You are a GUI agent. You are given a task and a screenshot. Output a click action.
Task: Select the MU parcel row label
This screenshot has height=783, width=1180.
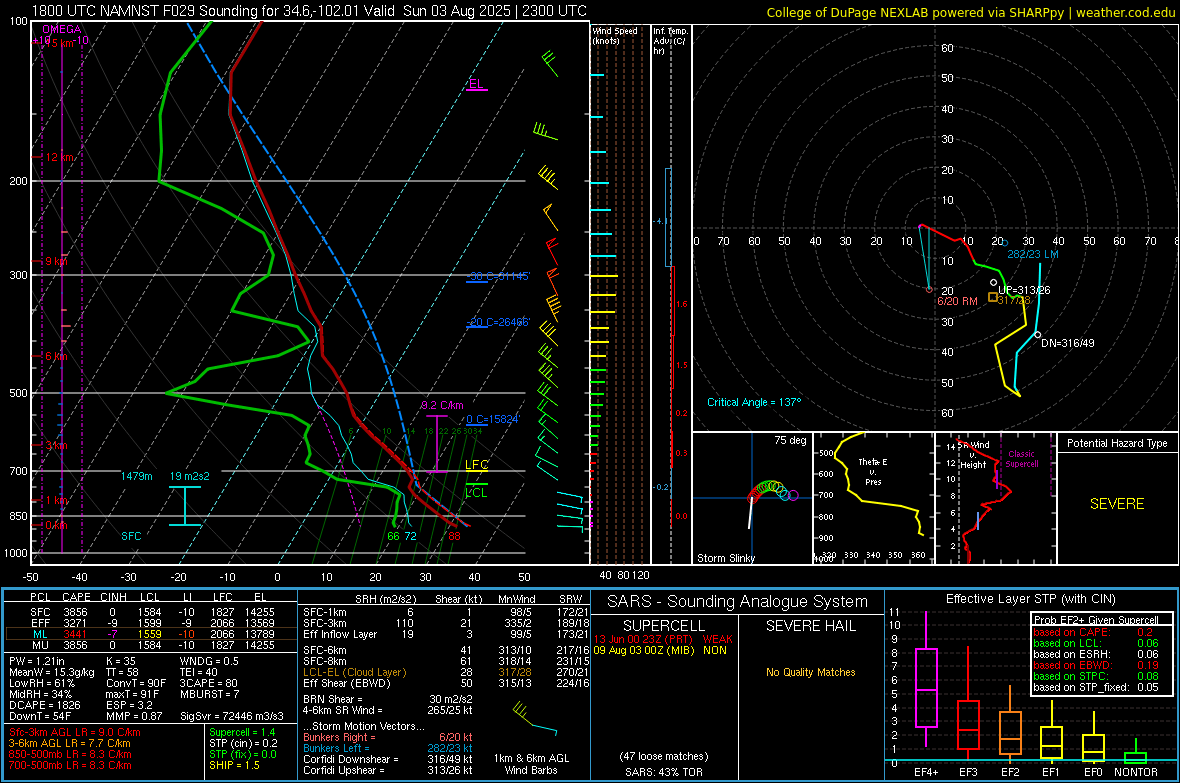coord(41,645)
